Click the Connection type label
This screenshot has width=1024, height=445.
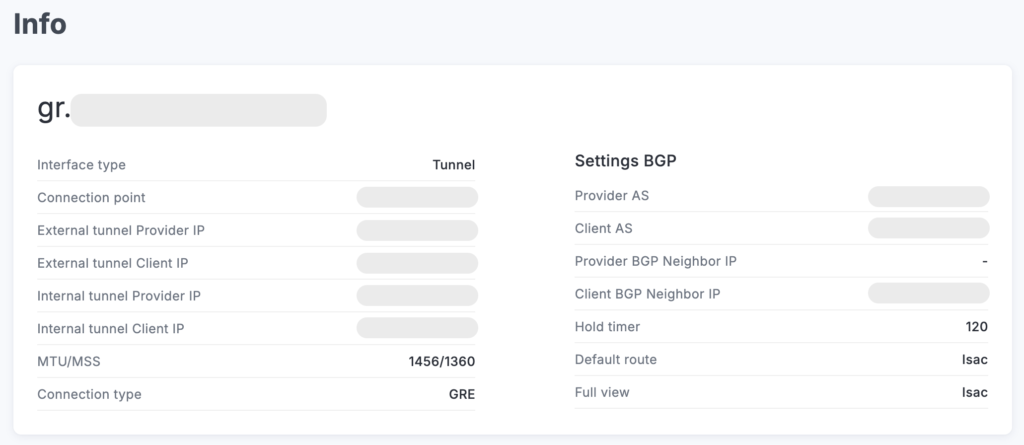pyautogui.click(x=89, y=394)
